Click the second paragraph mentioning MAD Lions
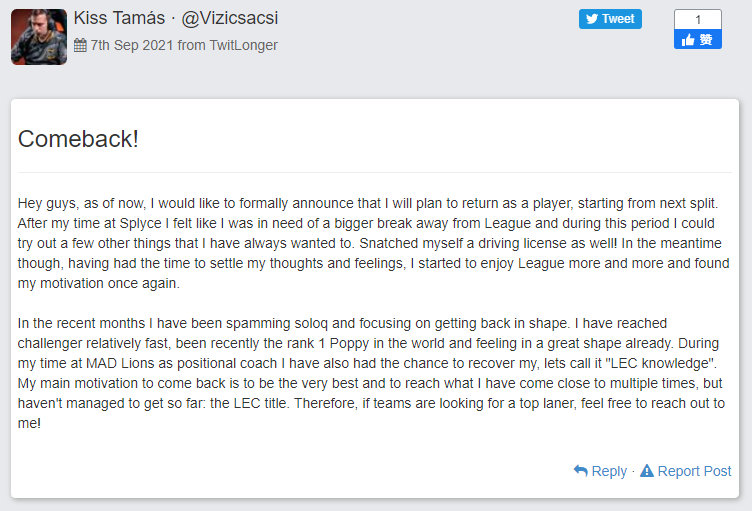This screenshot has height=511, width=752. pyautogui.click(x=371, y=373)
